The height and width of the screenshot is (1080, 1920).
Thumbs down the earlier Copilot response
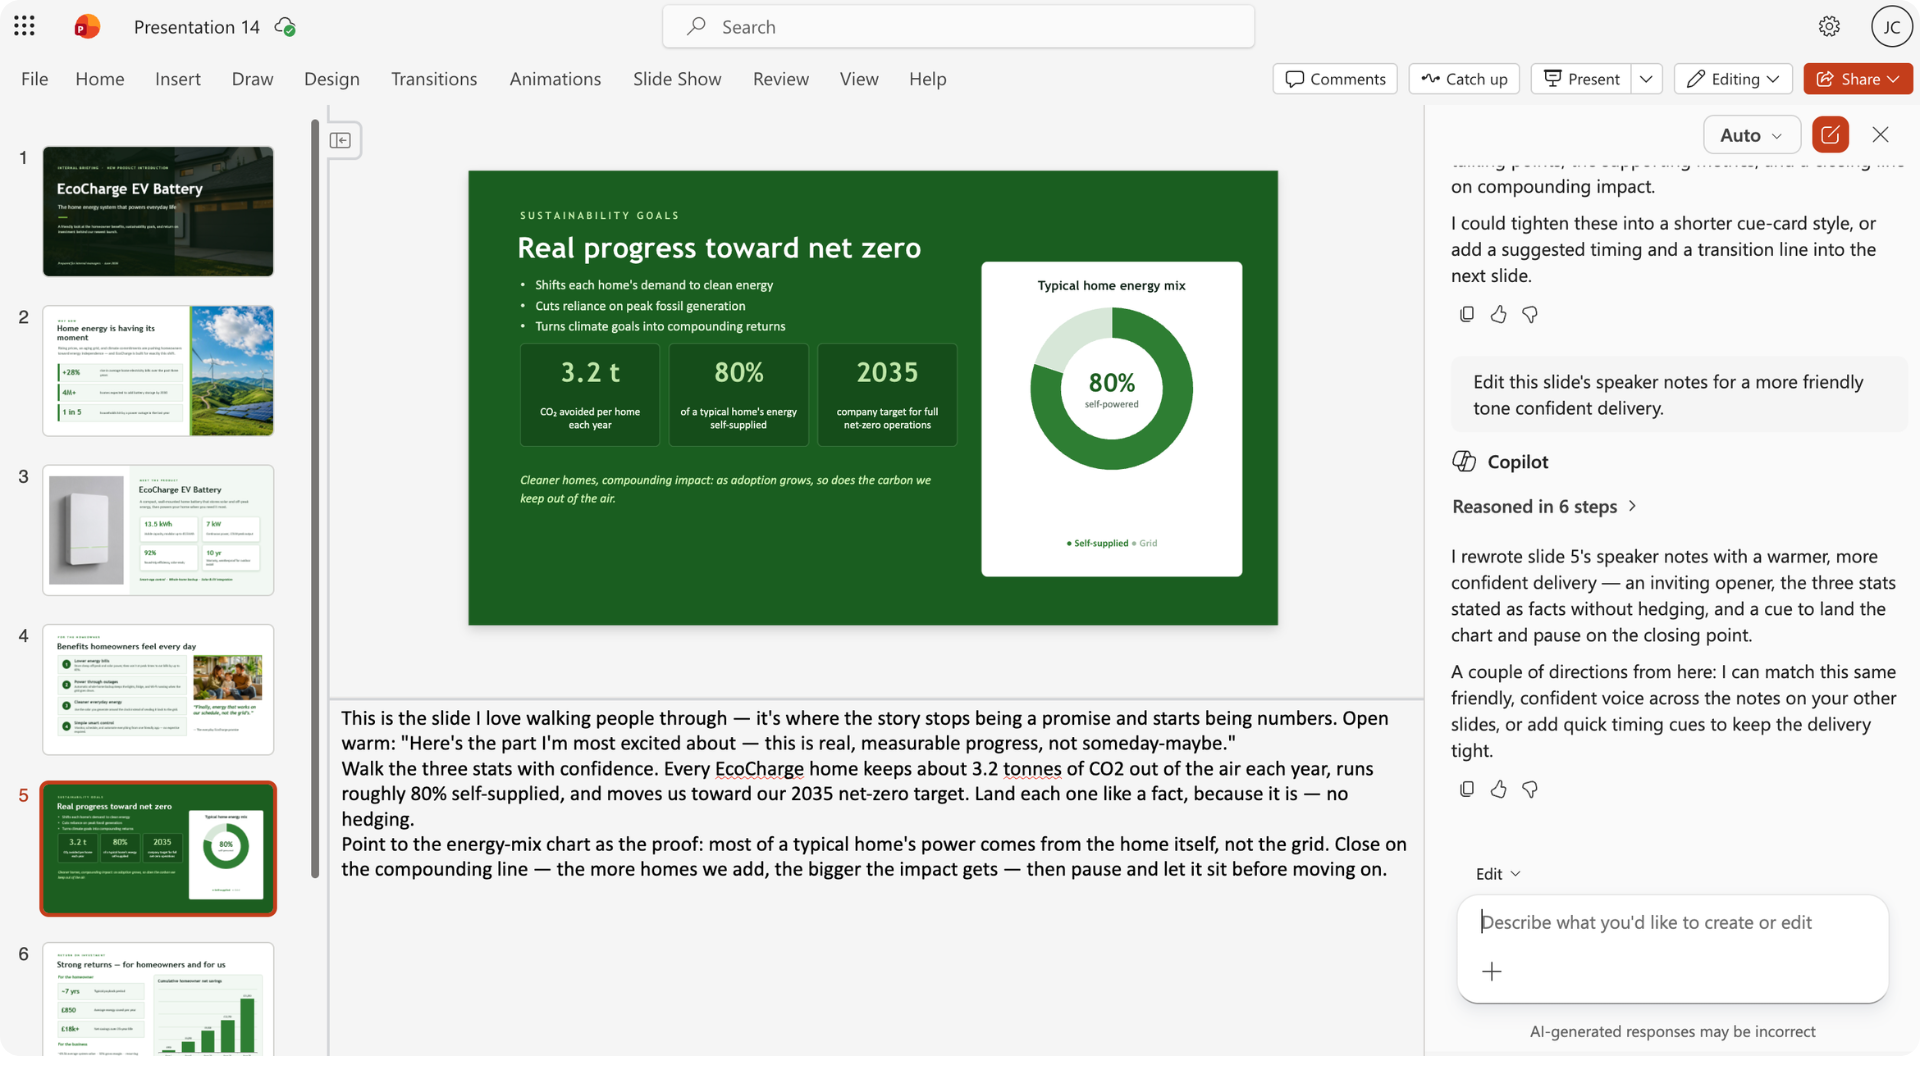1530,314
